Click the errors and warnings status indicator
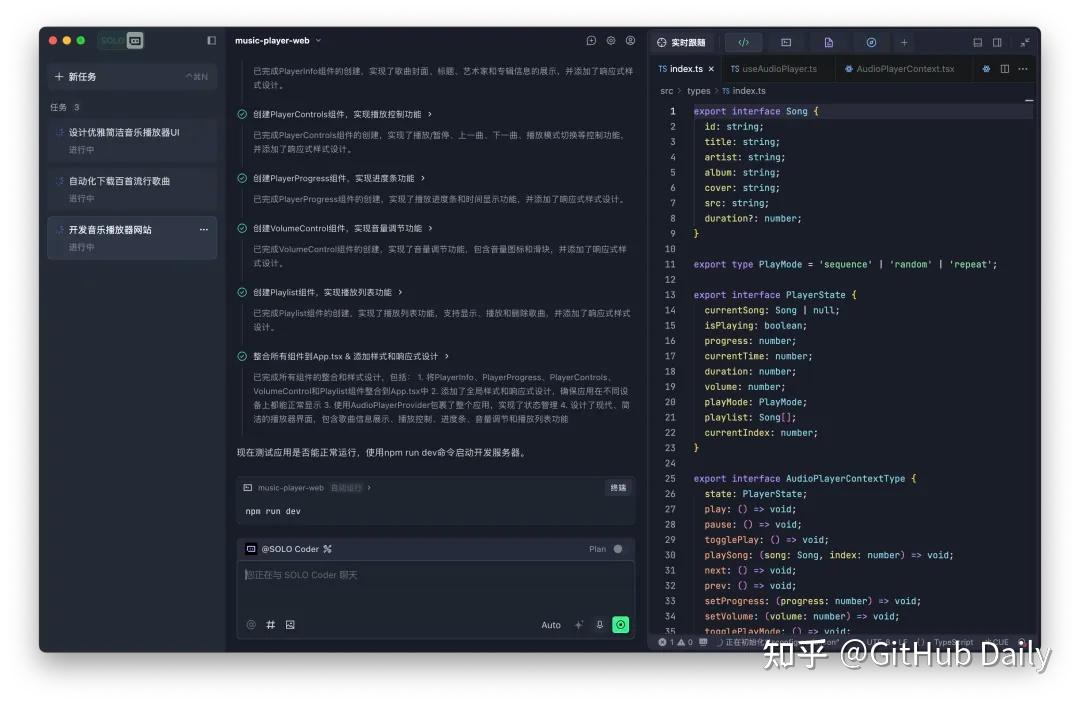 click(x=675, y=642)
